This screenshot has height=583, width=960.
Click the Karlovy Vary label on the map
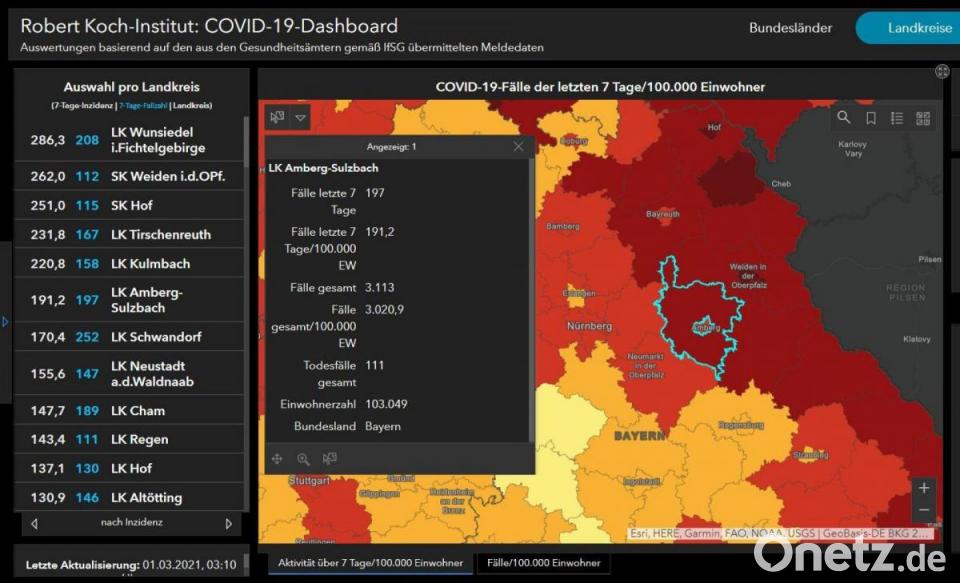pyautogui.click(x=852, y=149)
